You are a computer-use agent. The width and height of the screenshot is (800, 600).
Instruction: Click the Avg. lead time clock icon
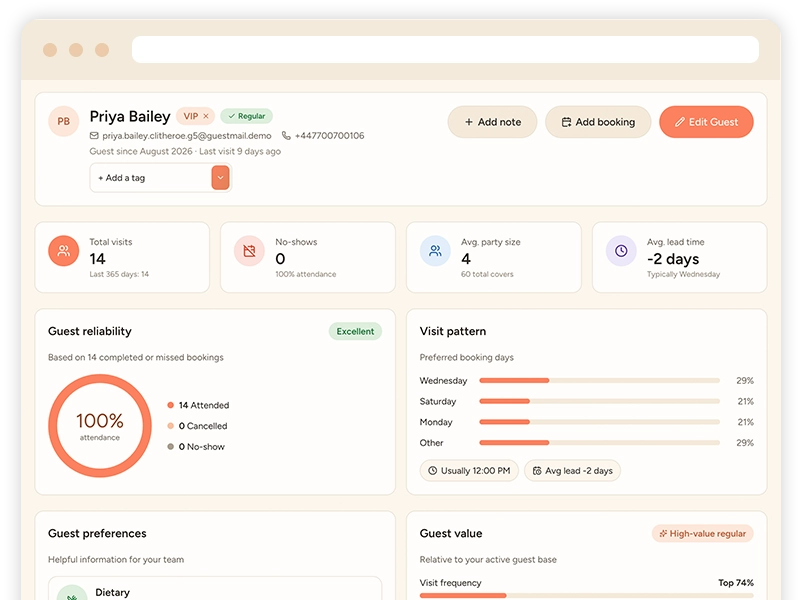coord(621,251)
